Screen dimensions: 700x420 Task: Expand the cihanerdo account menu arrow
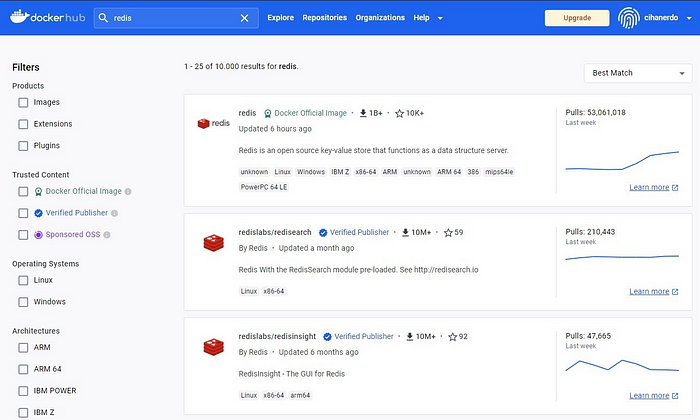(689, 18)
